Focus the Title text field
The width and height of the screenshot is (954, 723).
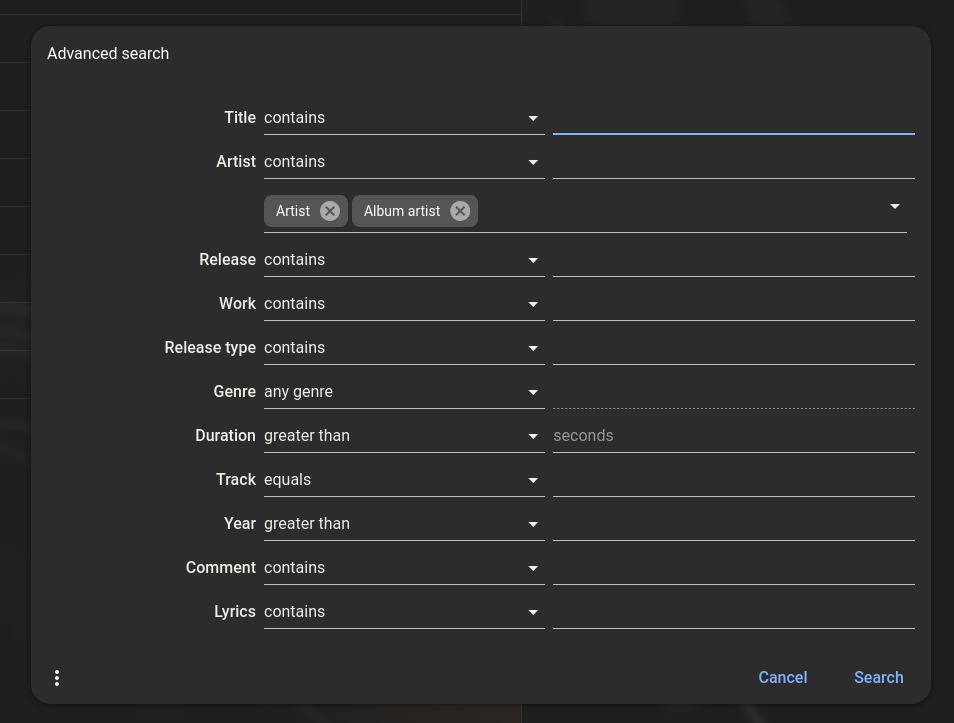click(x=733, y=118)
